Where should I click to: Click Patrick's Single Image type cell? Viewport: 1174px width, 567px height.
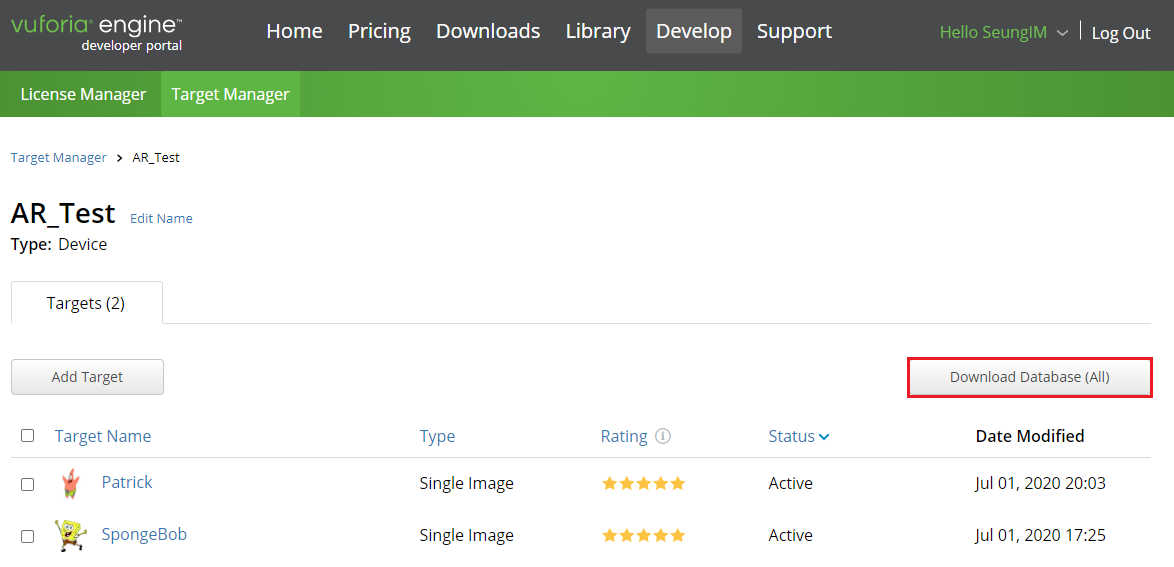[x=466, y=484]
